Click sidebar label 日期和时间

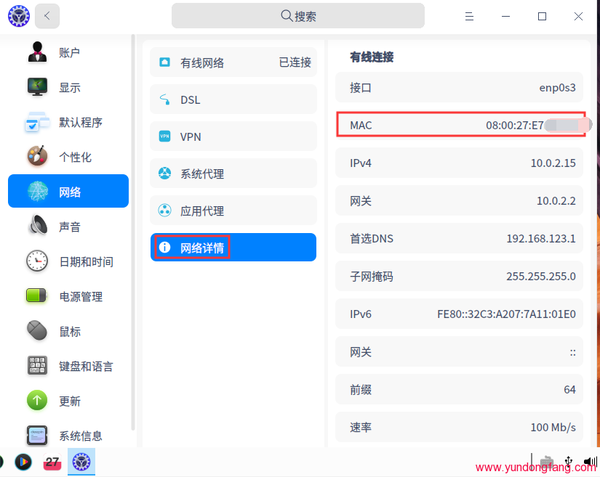86,262
